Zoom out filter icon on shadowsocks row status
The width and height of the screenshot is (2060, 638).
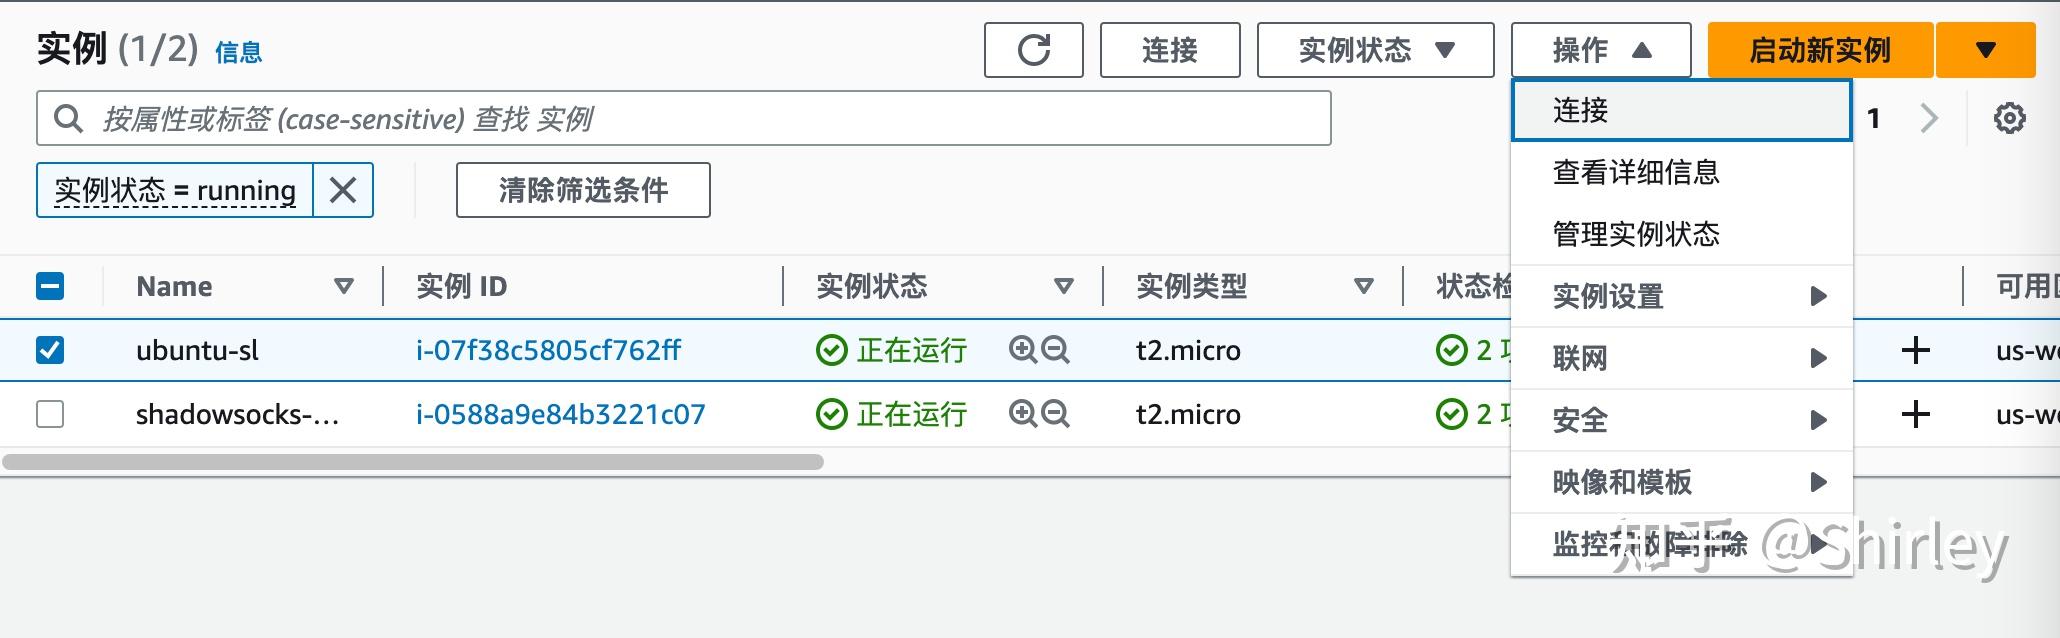(1055, 414)
